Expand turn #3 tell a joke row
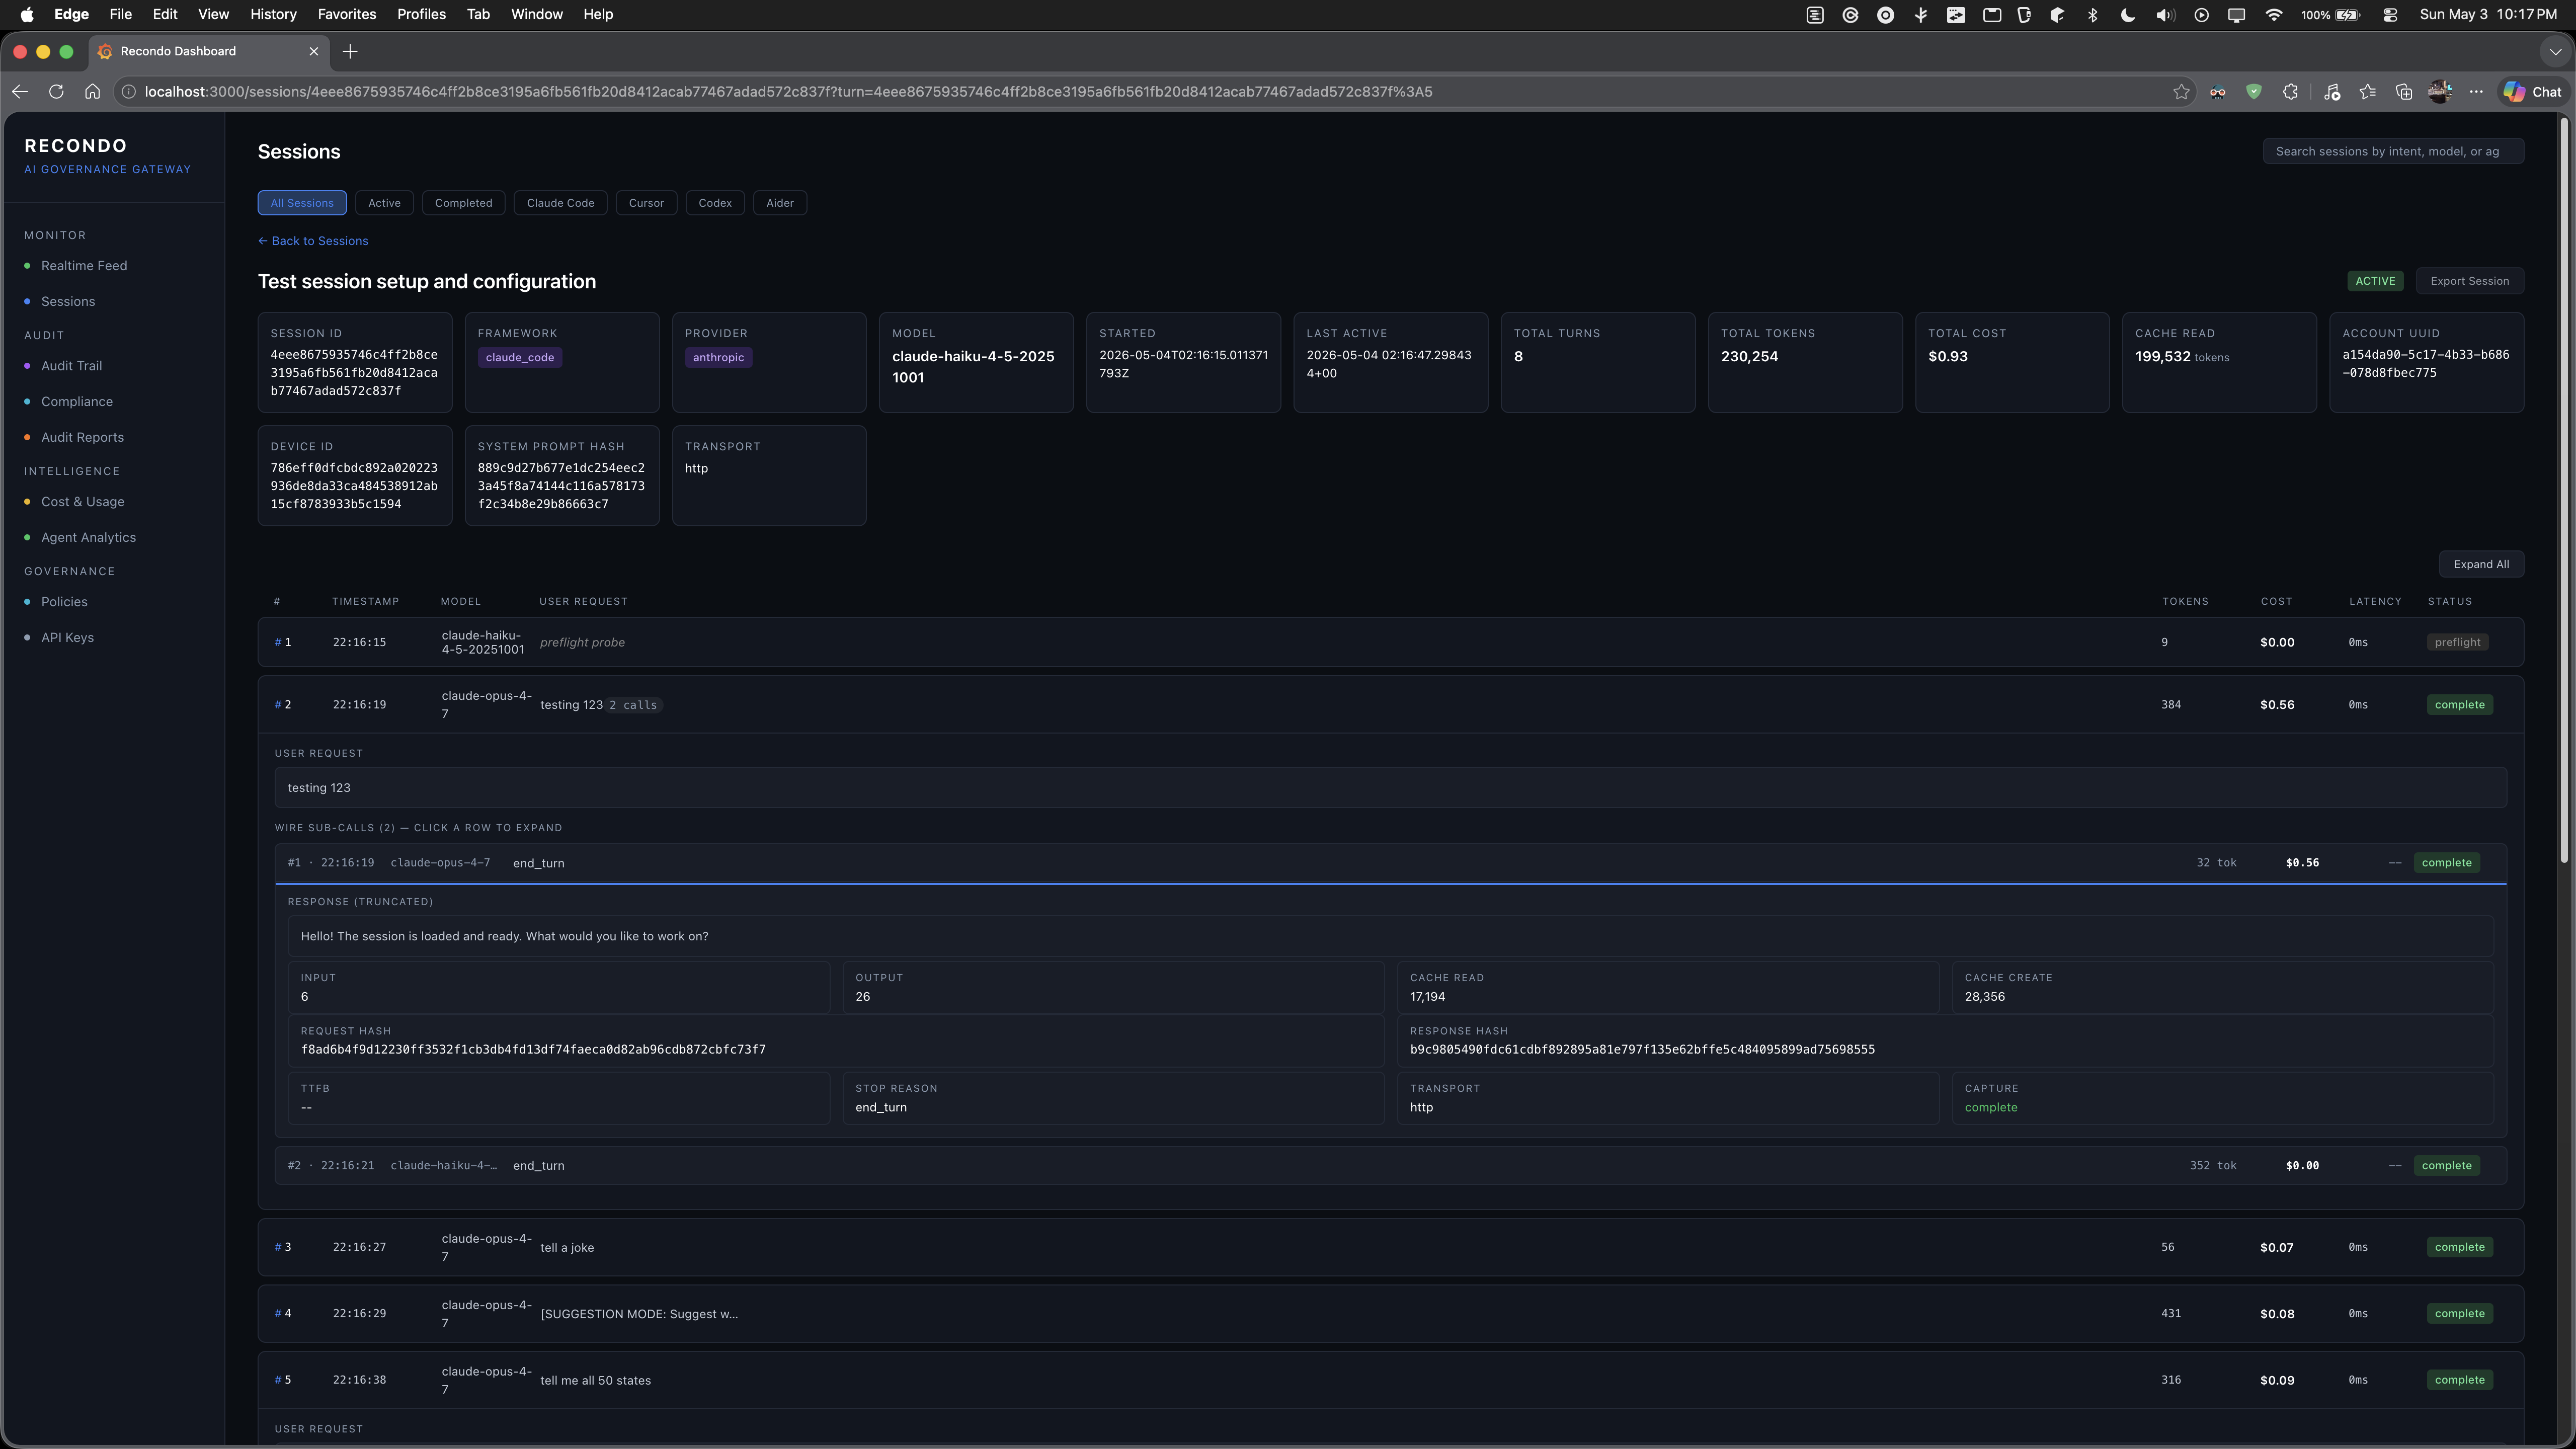The height and width of the screenshot is (1449, 2576). tap(1390, 1247)
